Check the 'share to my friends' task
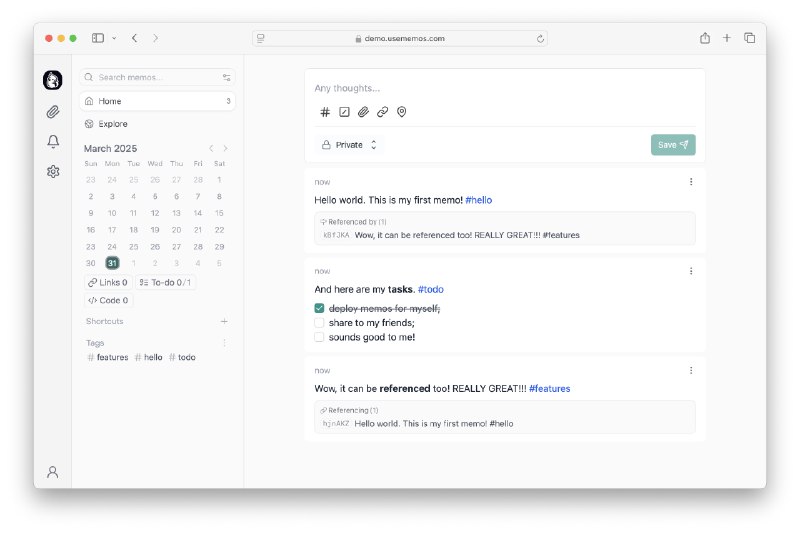800x533 pixels. pyautogui.click(x=320, y=323)
